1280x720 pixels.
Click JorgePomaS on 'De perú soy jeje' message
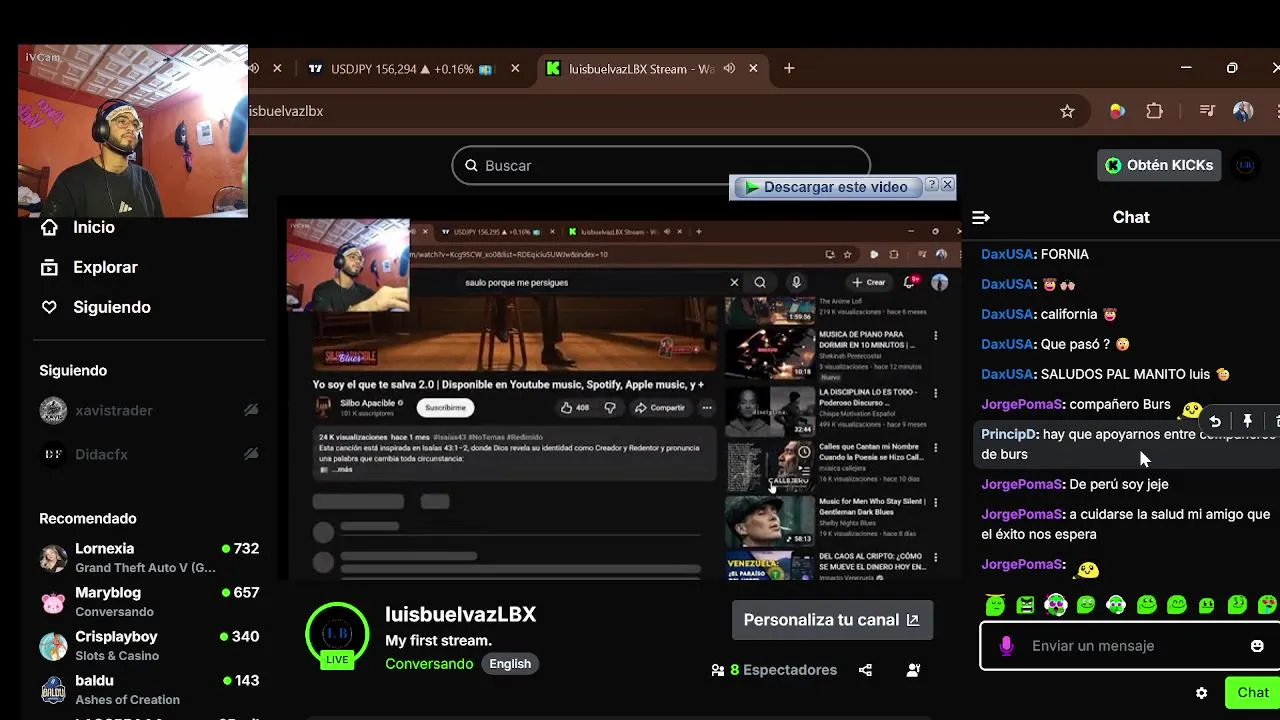coord(1021,484)
